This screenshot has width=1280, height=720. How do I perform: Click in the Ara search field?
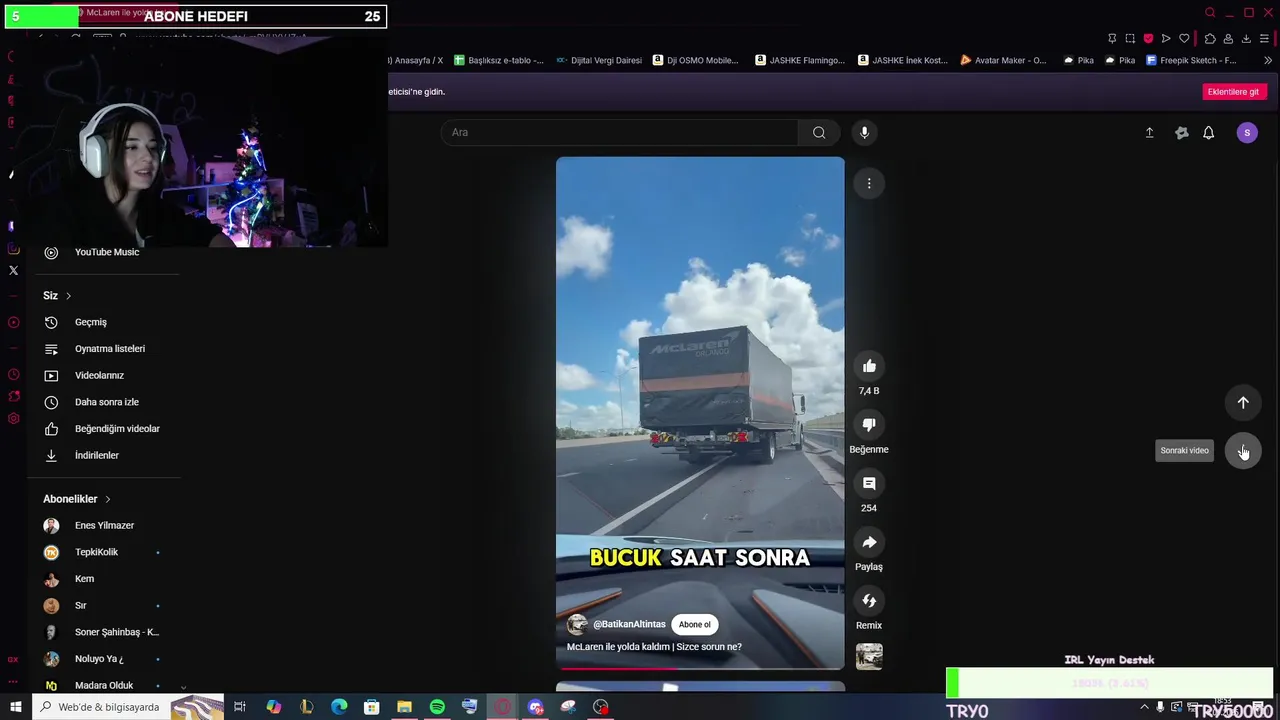tap(620, 132)
